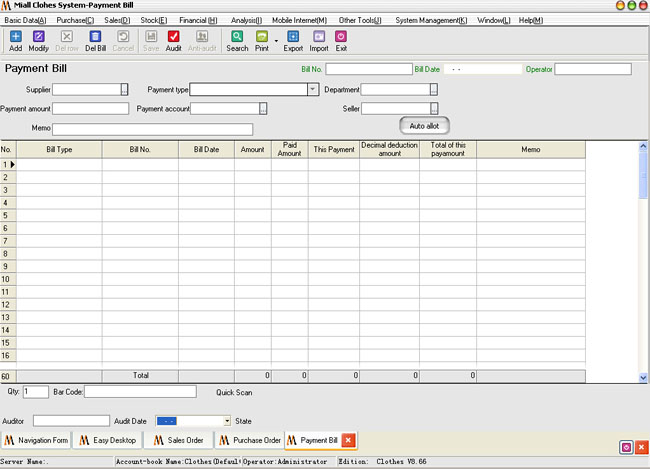Click the grid scrollbar up arrow

[643, 146]
